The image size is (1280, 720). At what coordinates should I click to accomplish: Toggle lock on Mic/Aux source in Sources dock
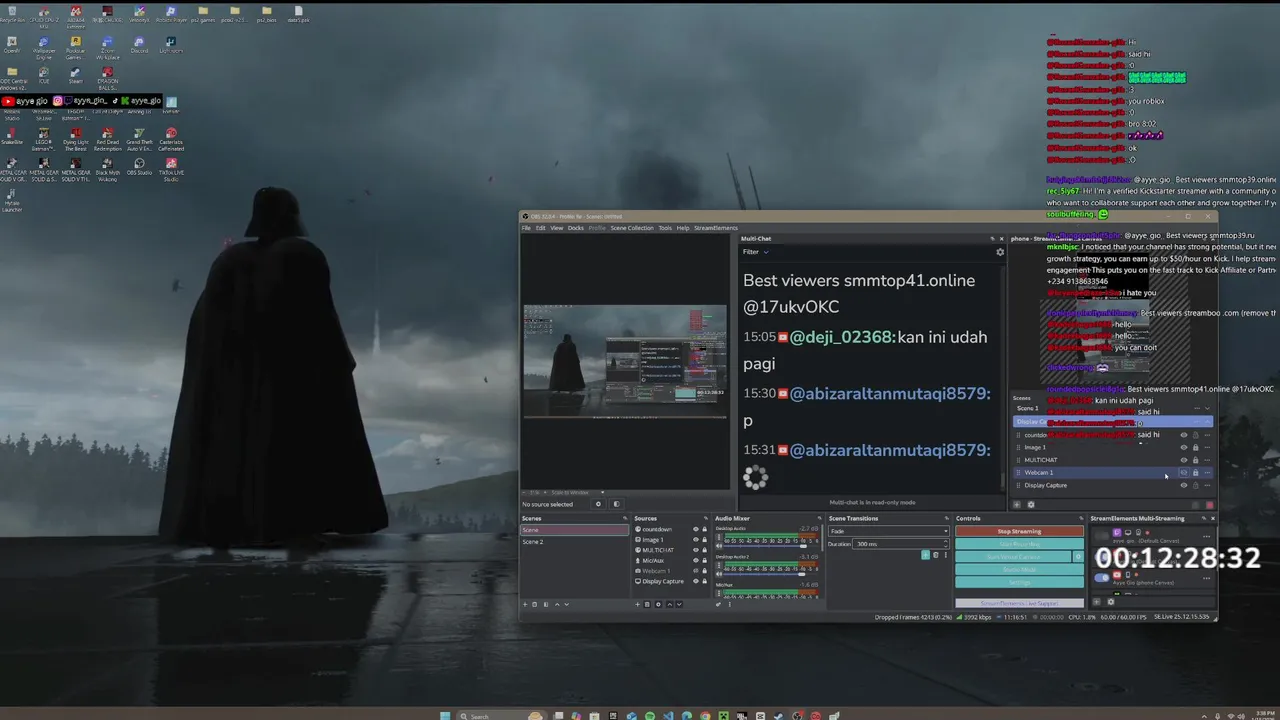pyautogui.click(x=704, y=560)
